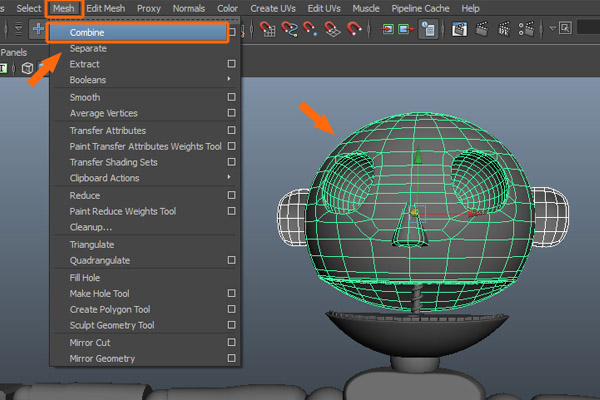Expand the Booleans submenu
The width and height of the screenshot is (600, 400).
coord(229,80)
